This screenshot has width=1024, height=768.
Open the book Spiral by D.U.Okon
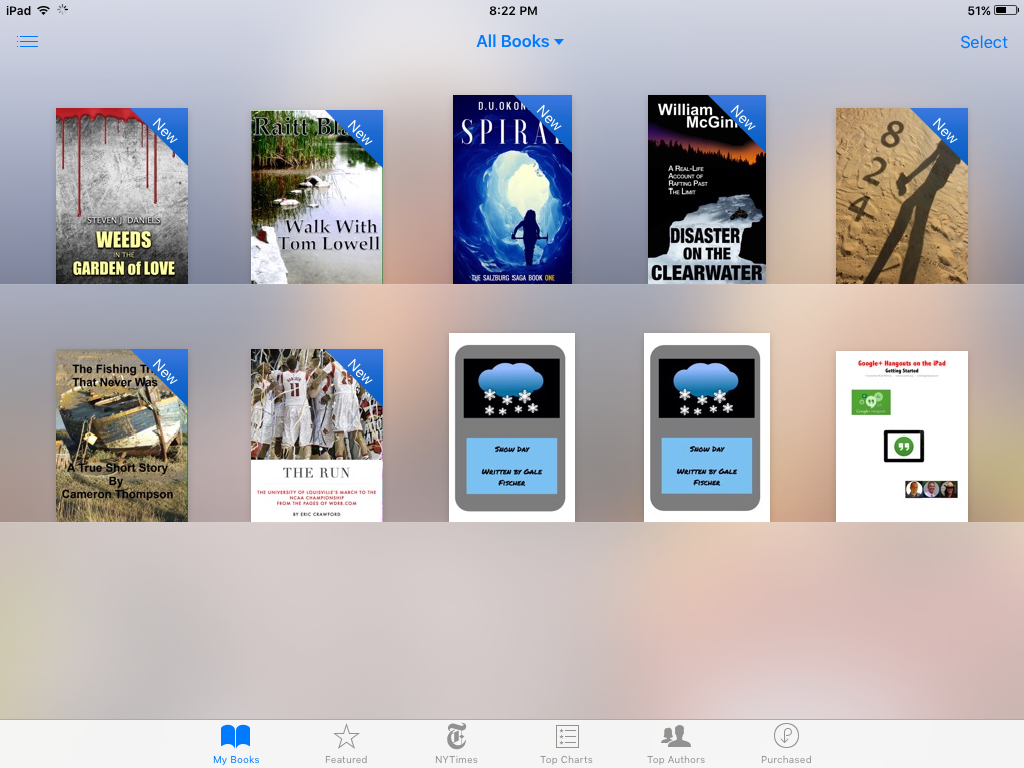(512, 189)
